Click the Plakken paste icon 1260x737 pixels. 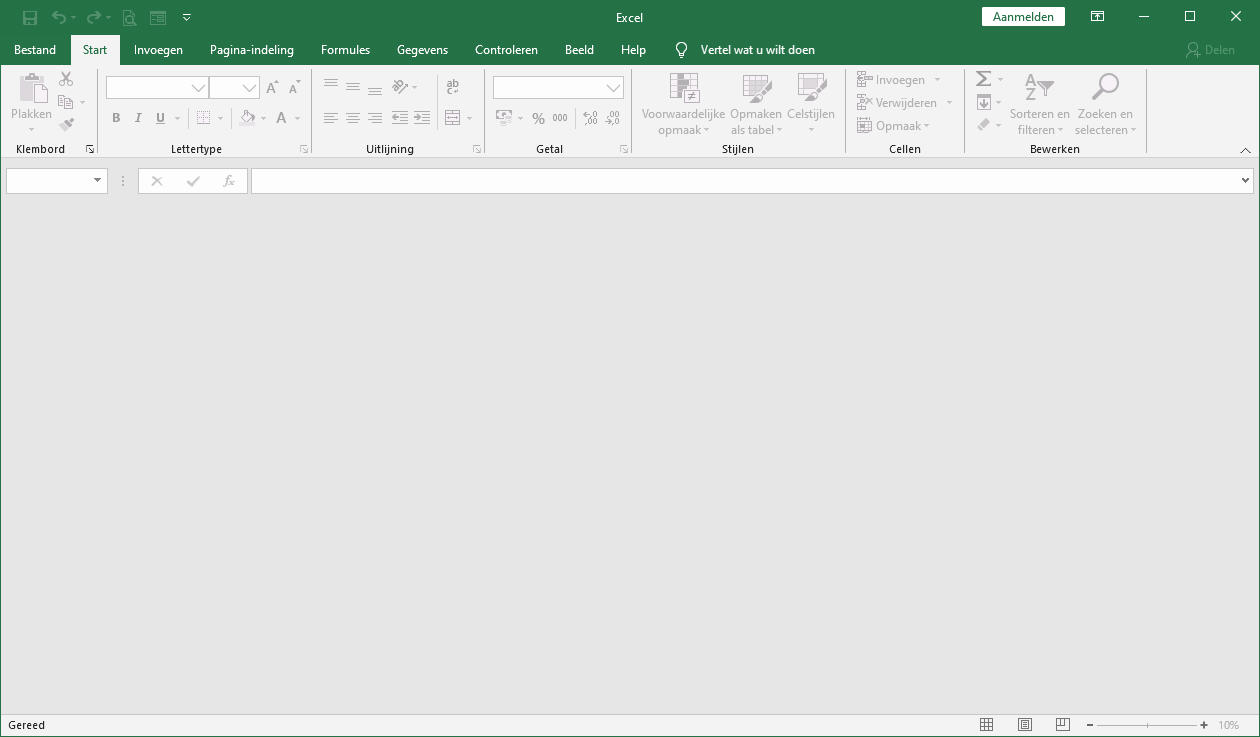pyautogui.click(x=31, y=90)
